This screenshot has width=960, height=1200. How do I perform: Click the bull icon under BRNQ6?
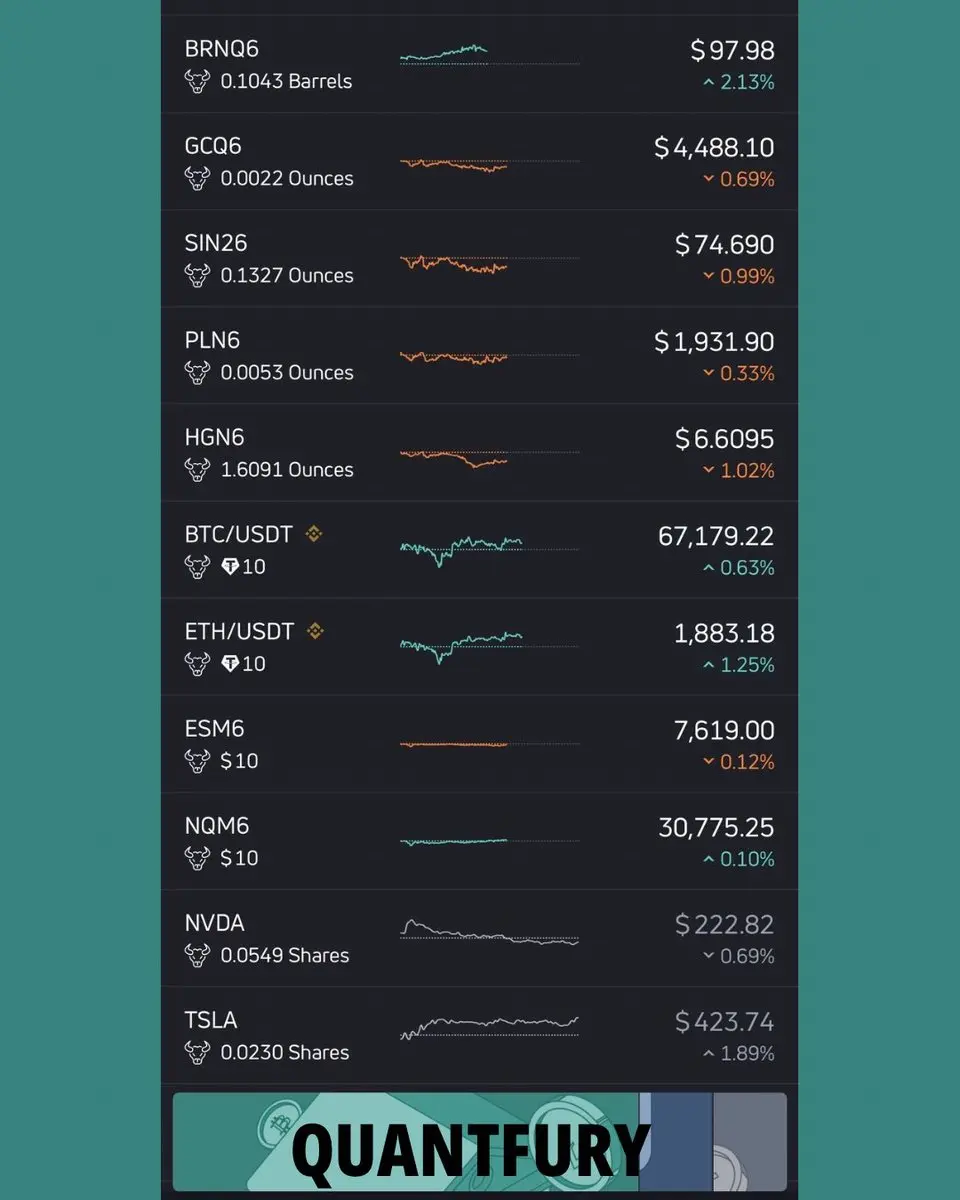[197, 81]
